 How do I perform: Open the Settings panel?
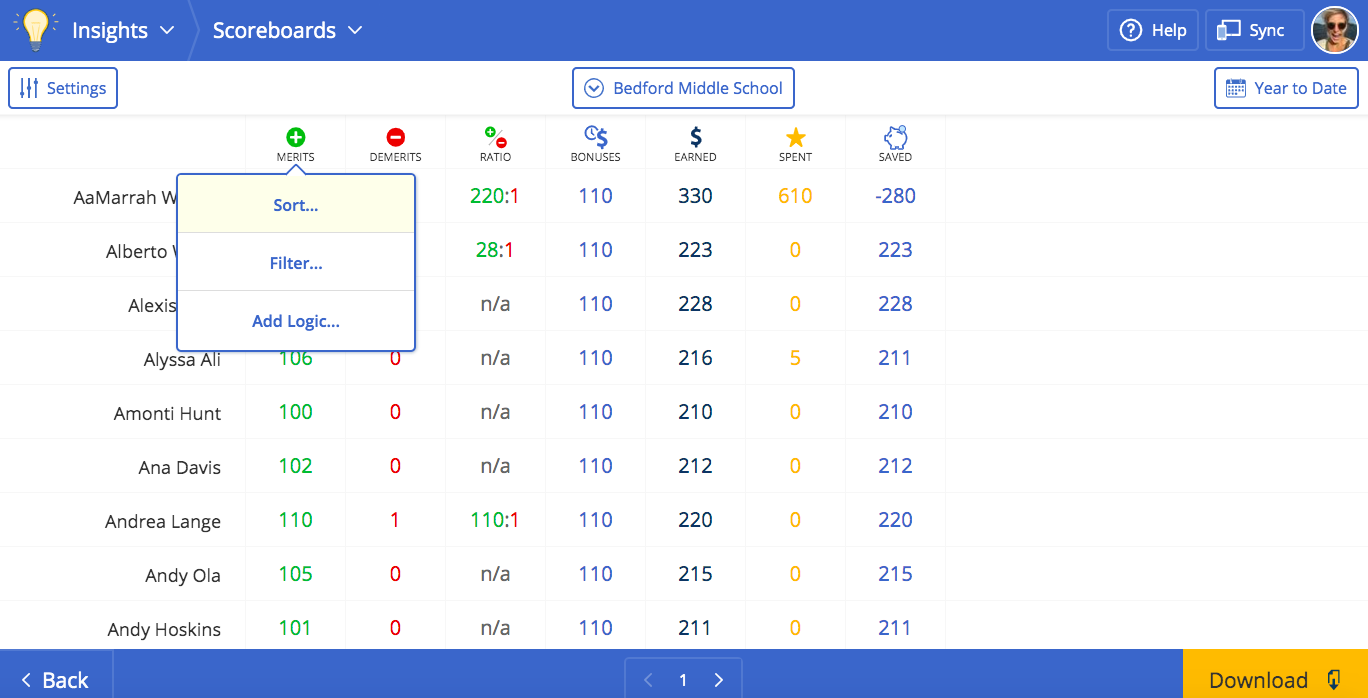63,88
